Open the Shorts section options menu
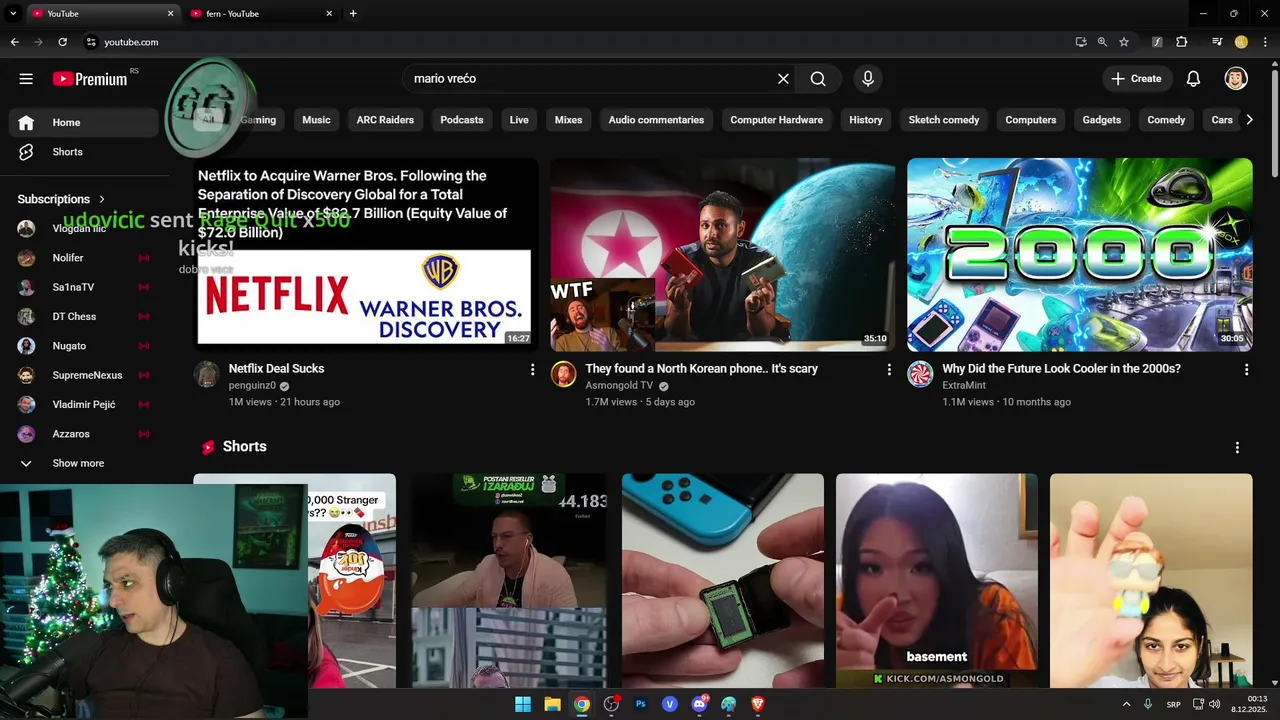The height and width of the screenshot is (720, 1280). point(1237,448)
